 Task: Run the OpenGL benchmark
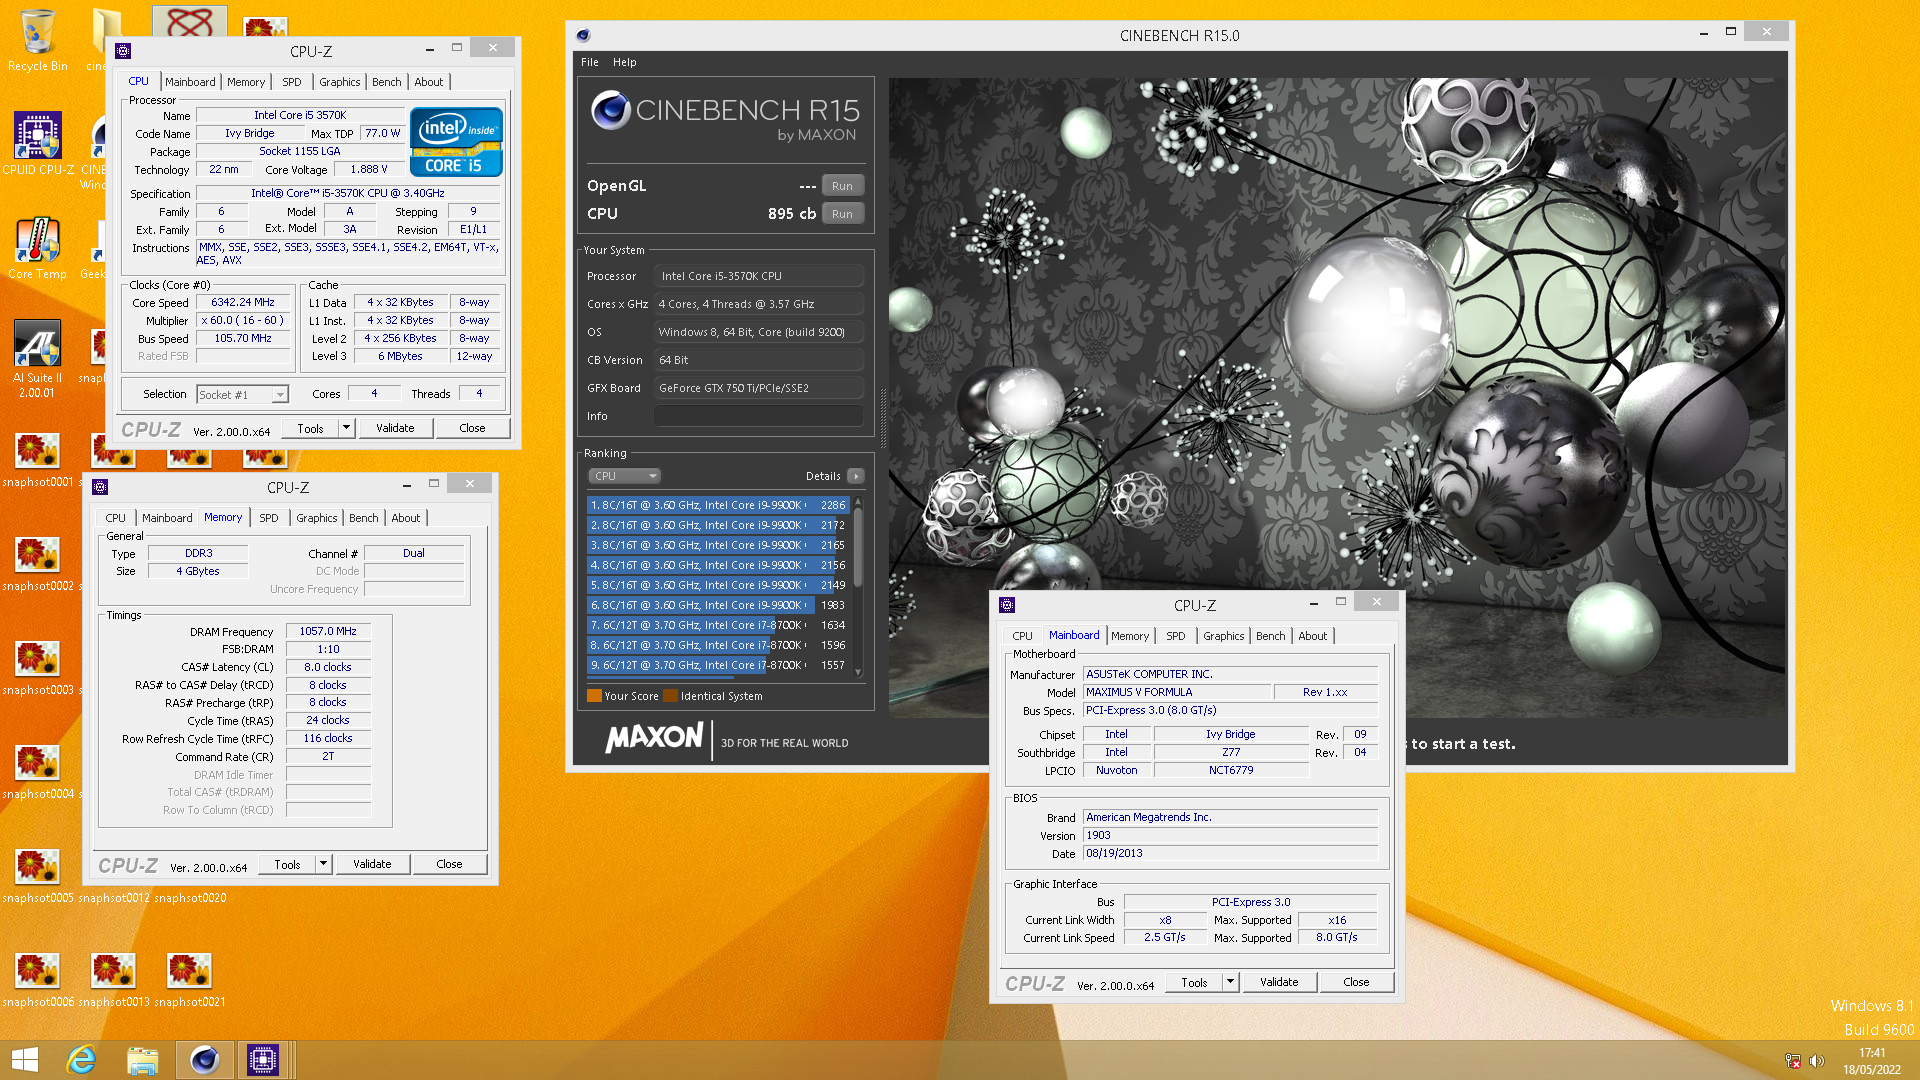(x=843, y=186)
